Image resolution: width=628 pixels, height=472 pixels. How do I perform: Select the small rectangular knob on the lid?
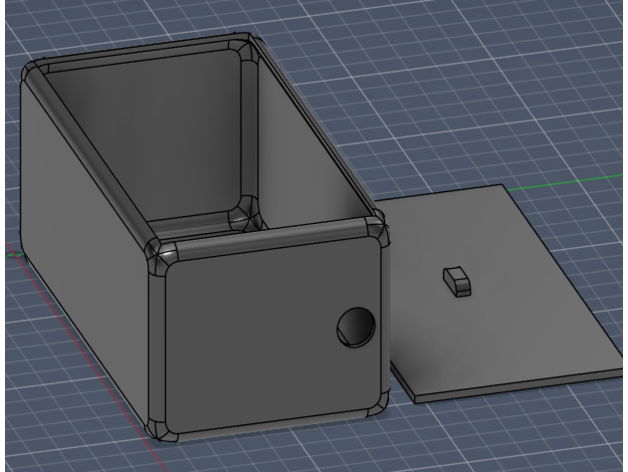(457, 281)
